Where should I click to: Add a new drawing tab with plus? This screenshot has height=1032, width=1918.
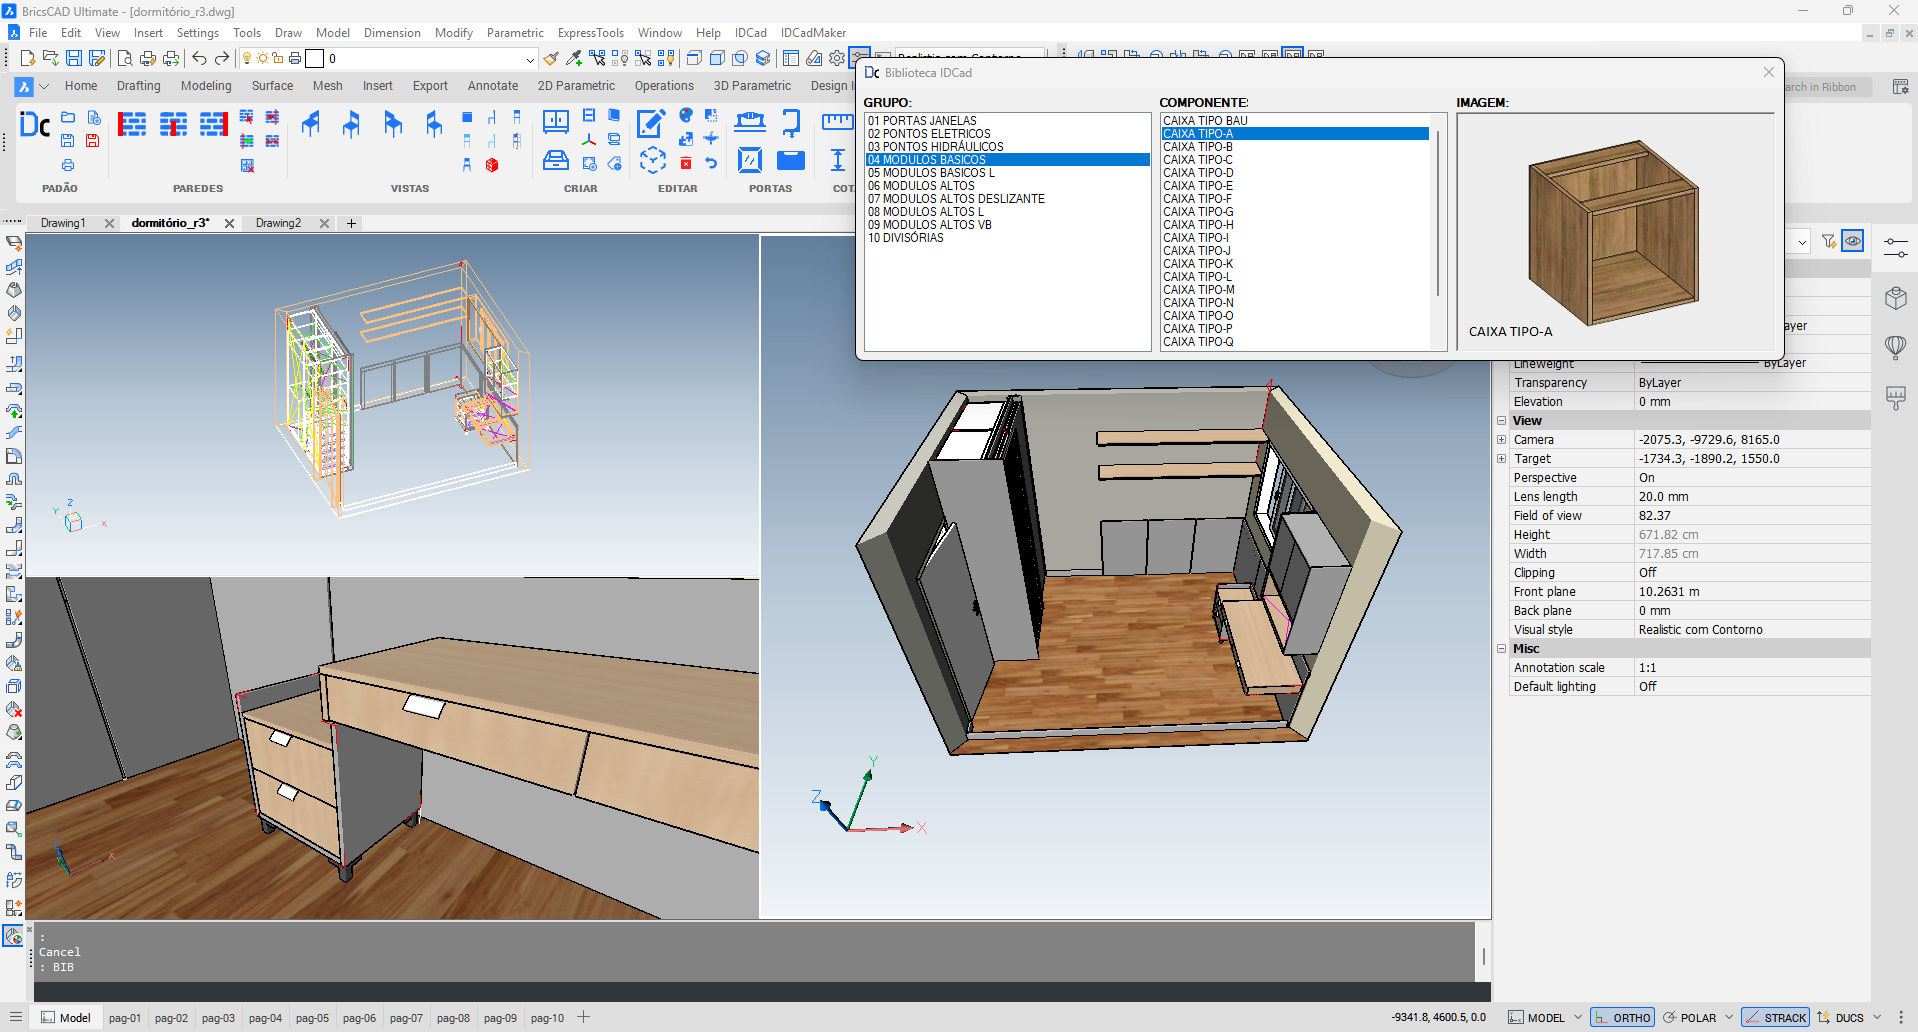(x=351, y=223)
